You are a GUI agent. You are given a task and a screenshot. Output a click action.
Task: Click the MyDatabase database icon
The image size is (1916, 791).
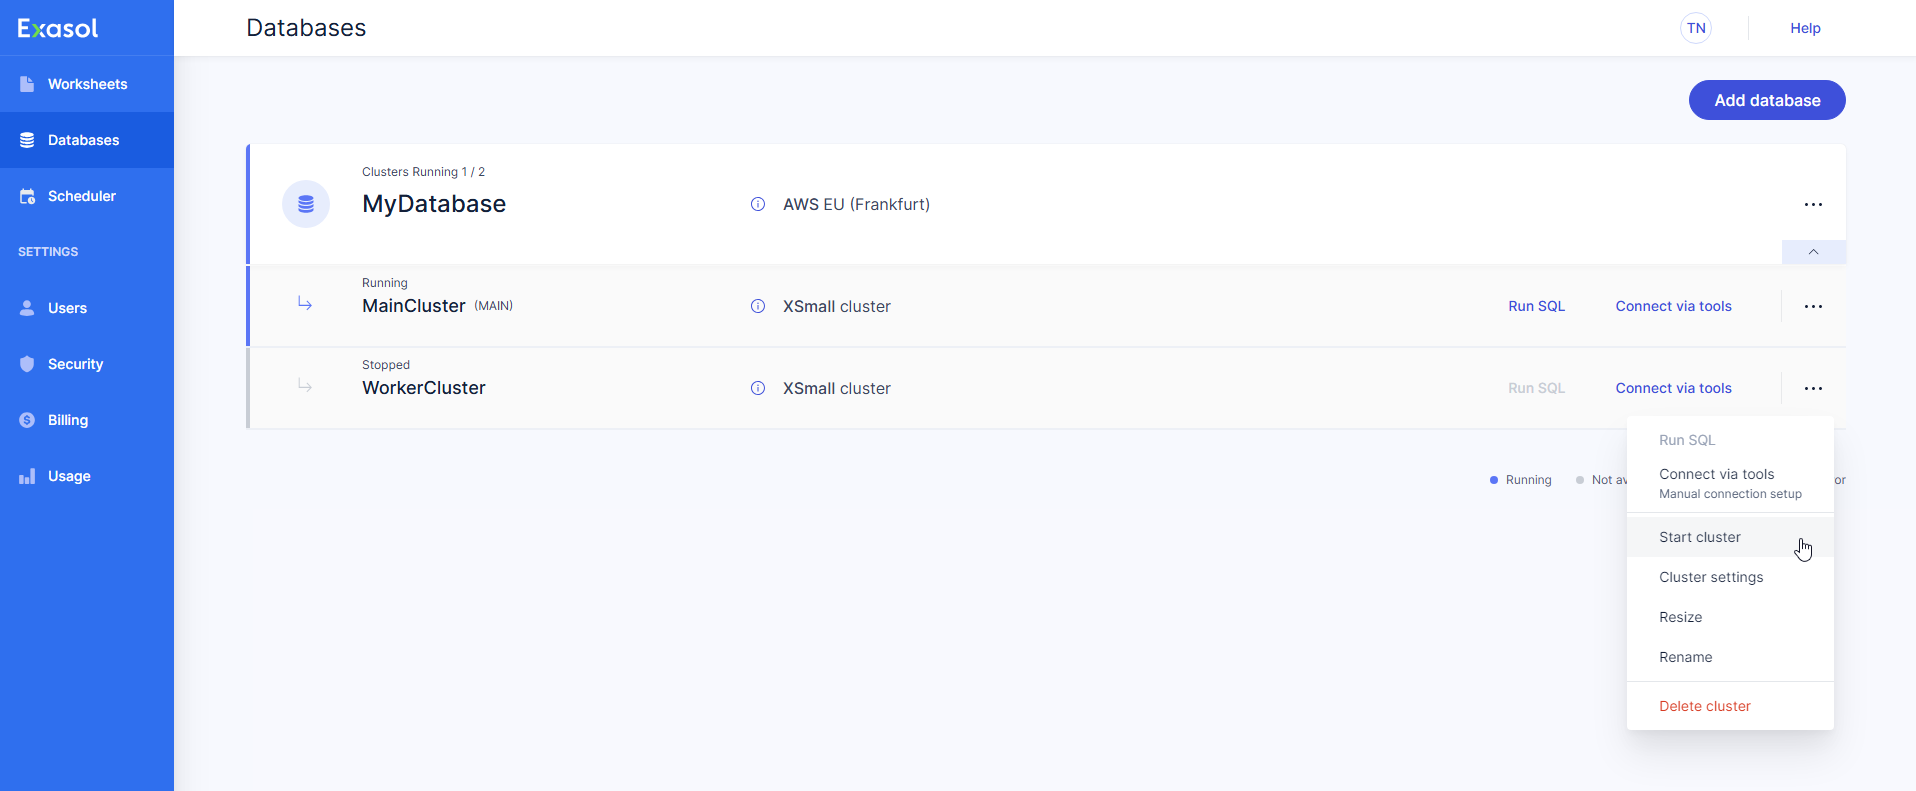[306, 204]
